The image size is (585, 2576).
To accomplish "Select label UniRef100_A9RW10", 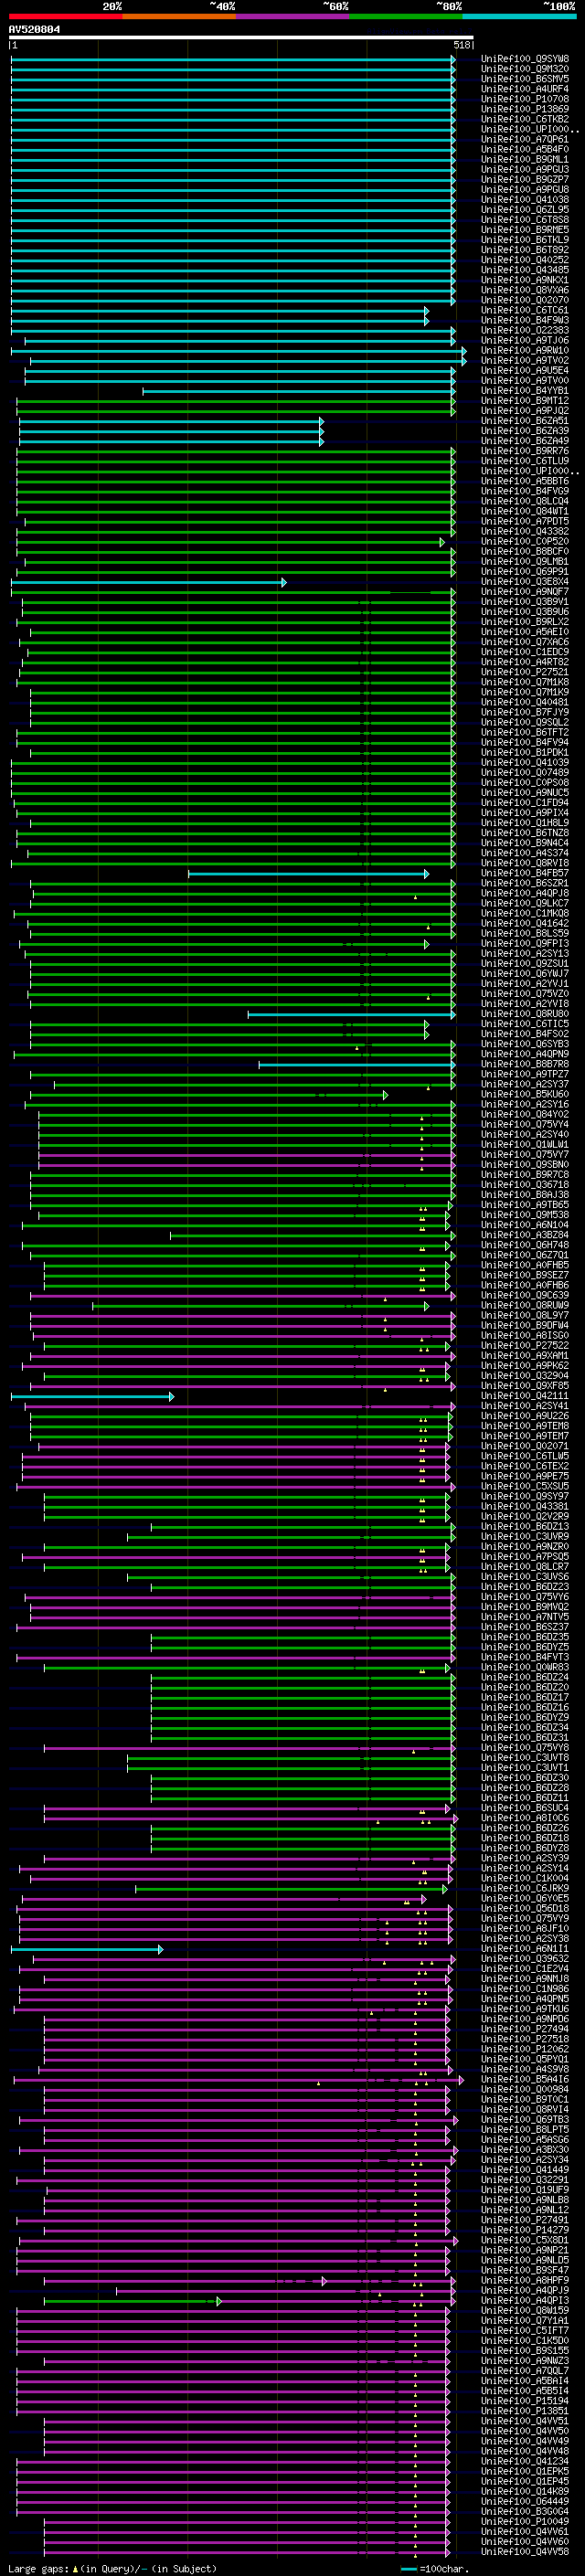I will click(x=524, y=350).
